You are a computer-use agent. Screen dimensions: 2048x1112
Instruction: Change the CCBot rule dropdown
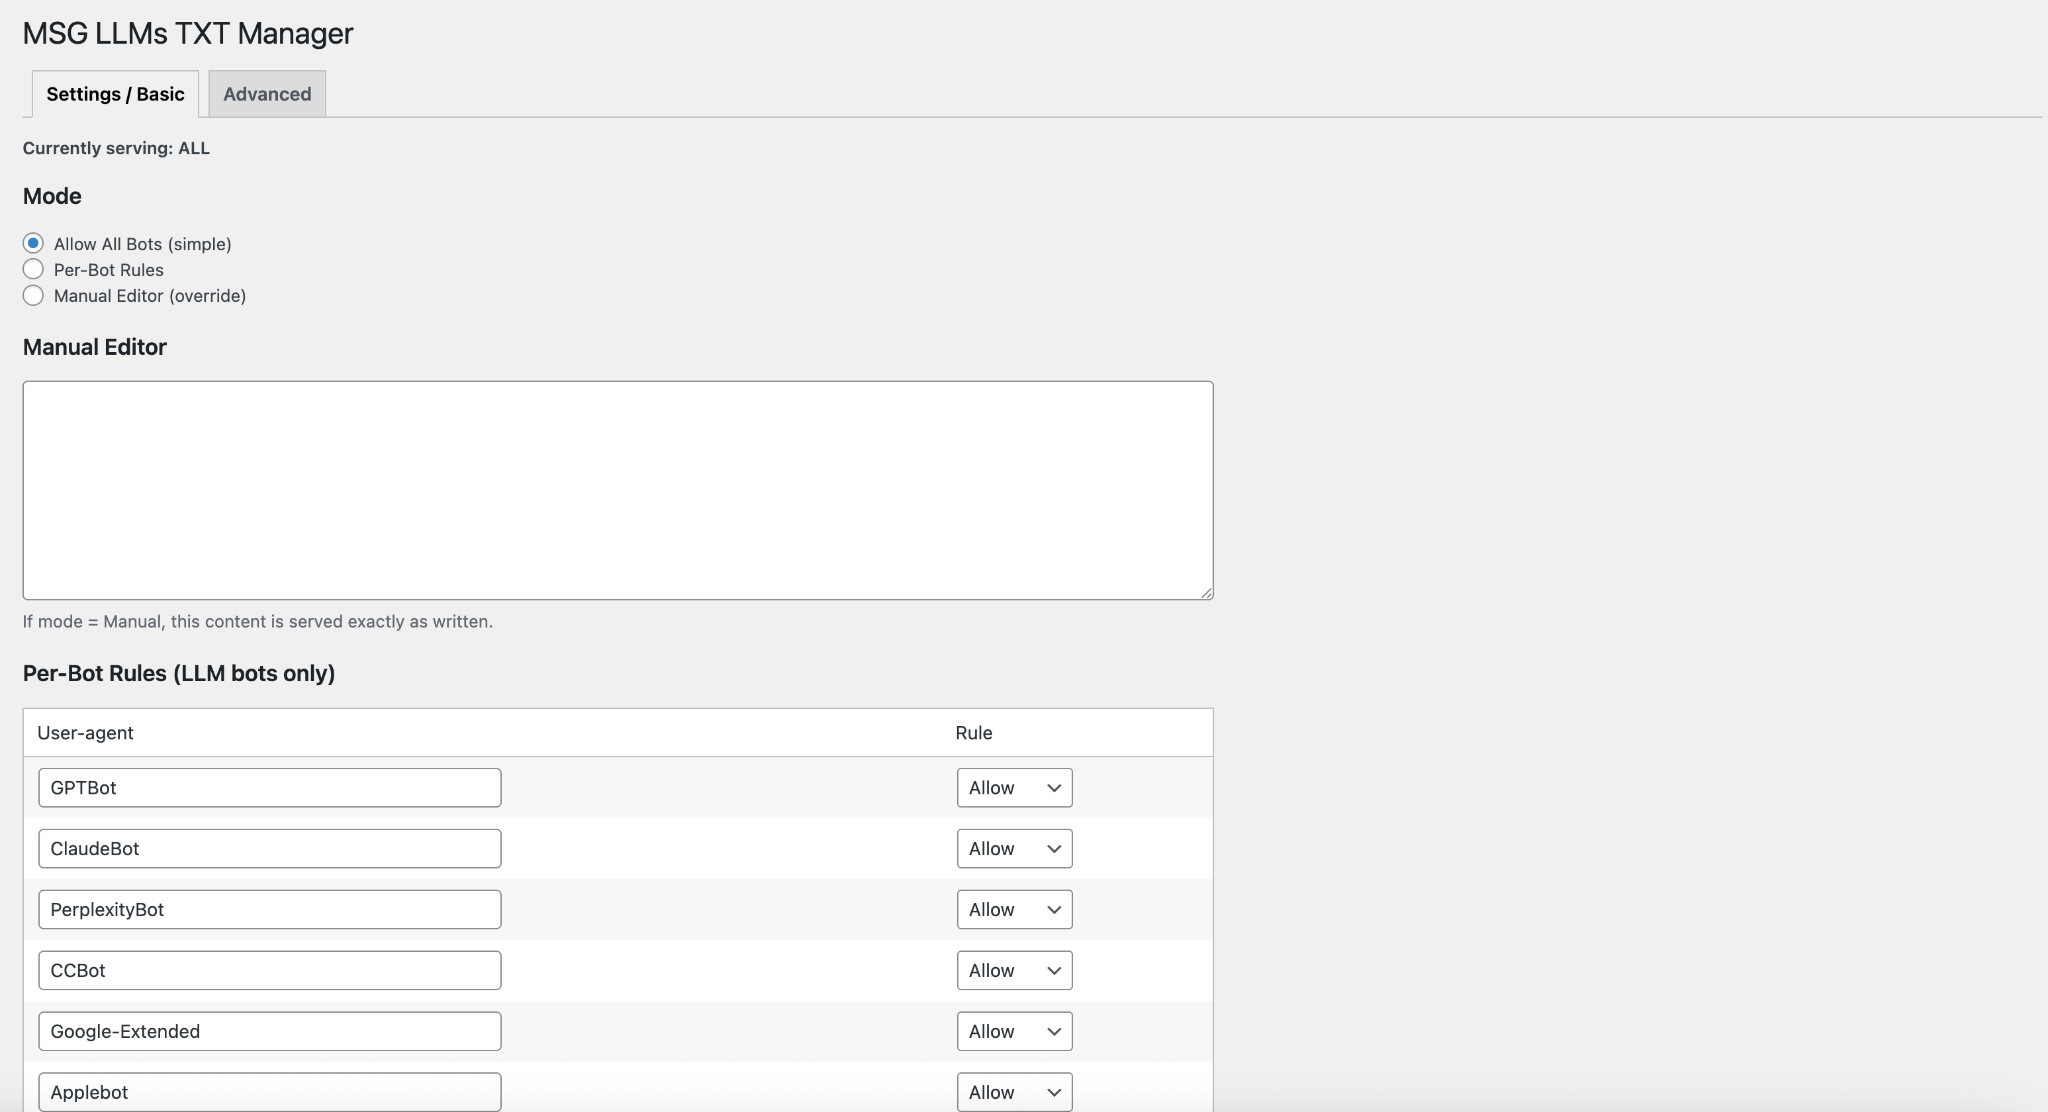[x=1014, y=971]
